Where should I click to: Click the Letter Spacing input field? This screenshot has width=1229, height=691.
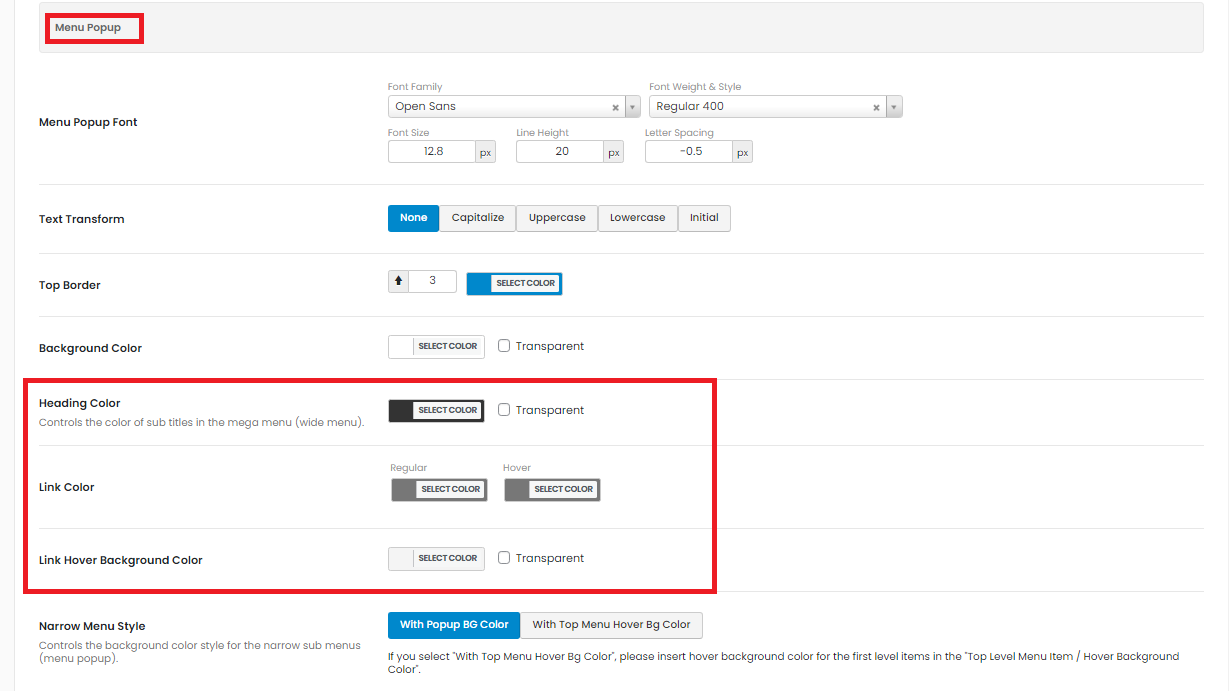(x=689, y=152)
